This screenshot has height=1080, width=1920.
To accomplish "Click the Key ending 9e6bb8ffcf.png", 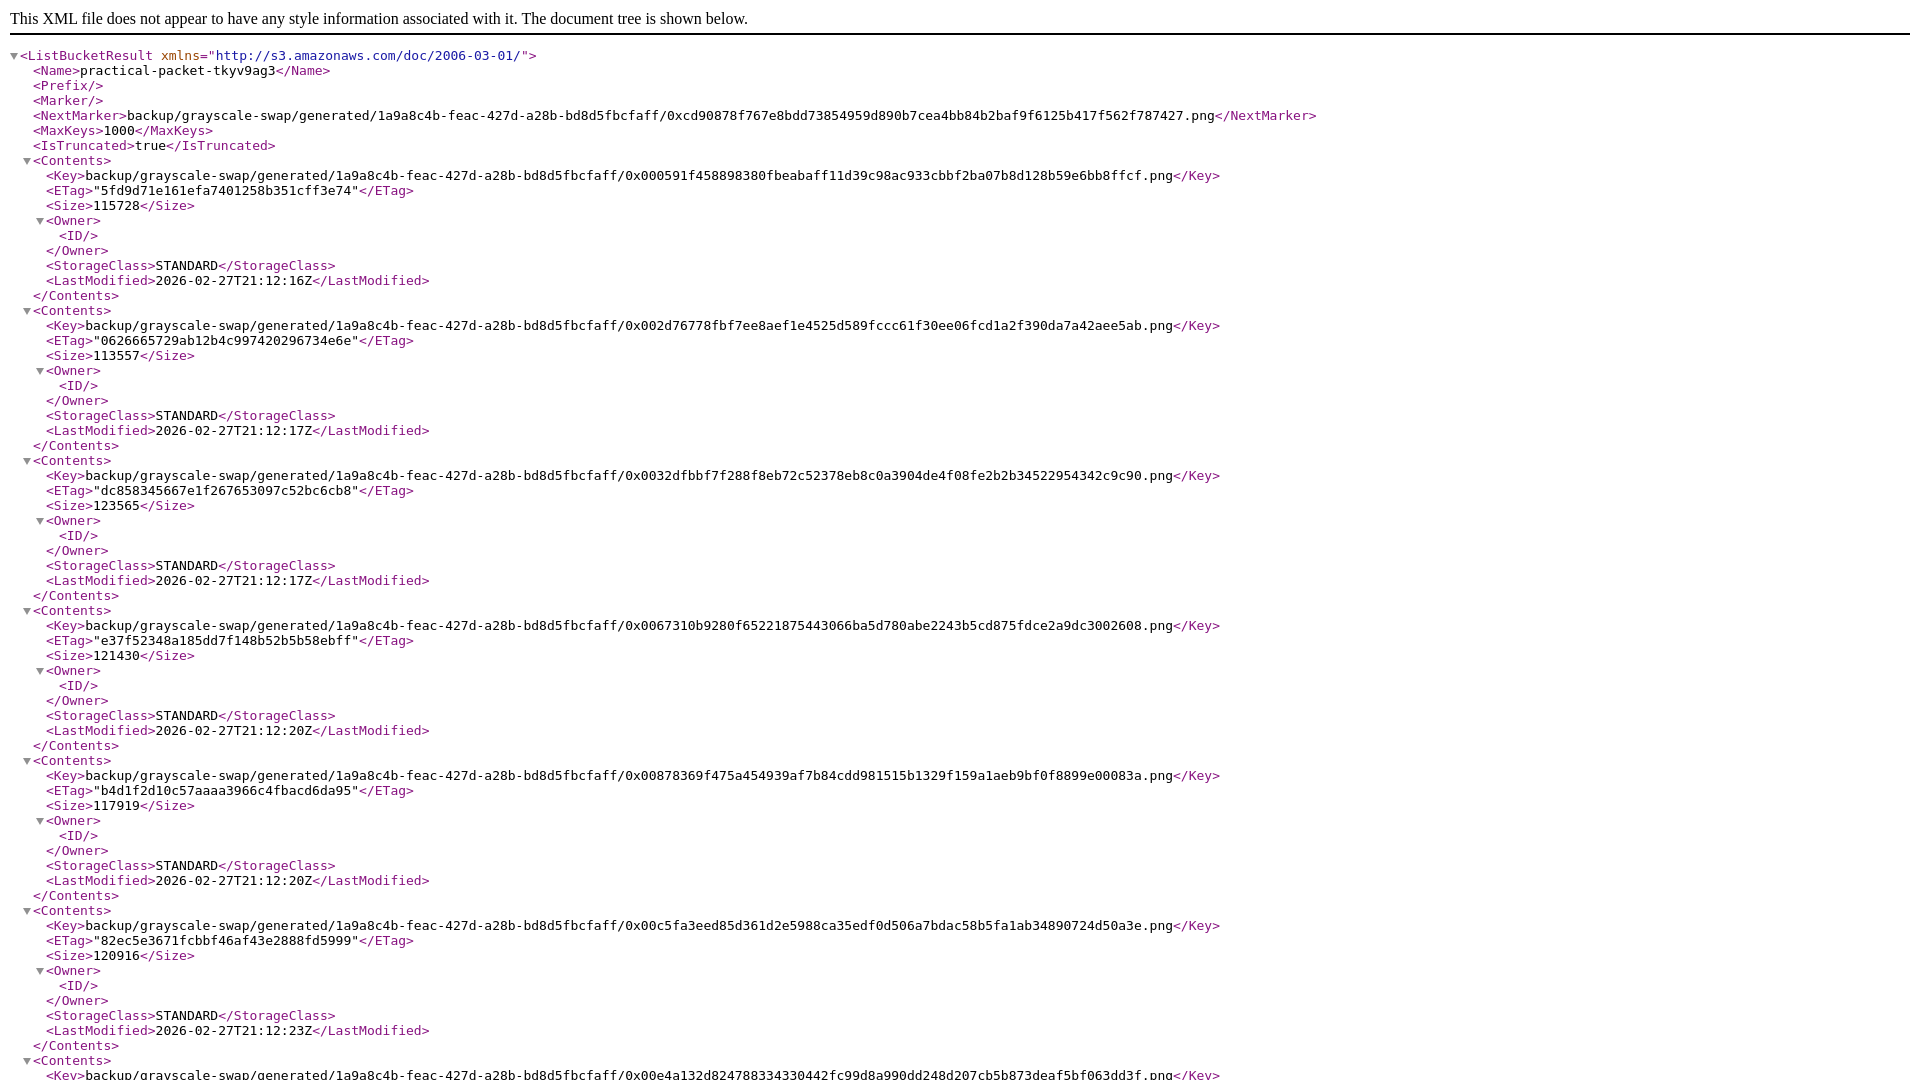I will click(x=628, y=176).
